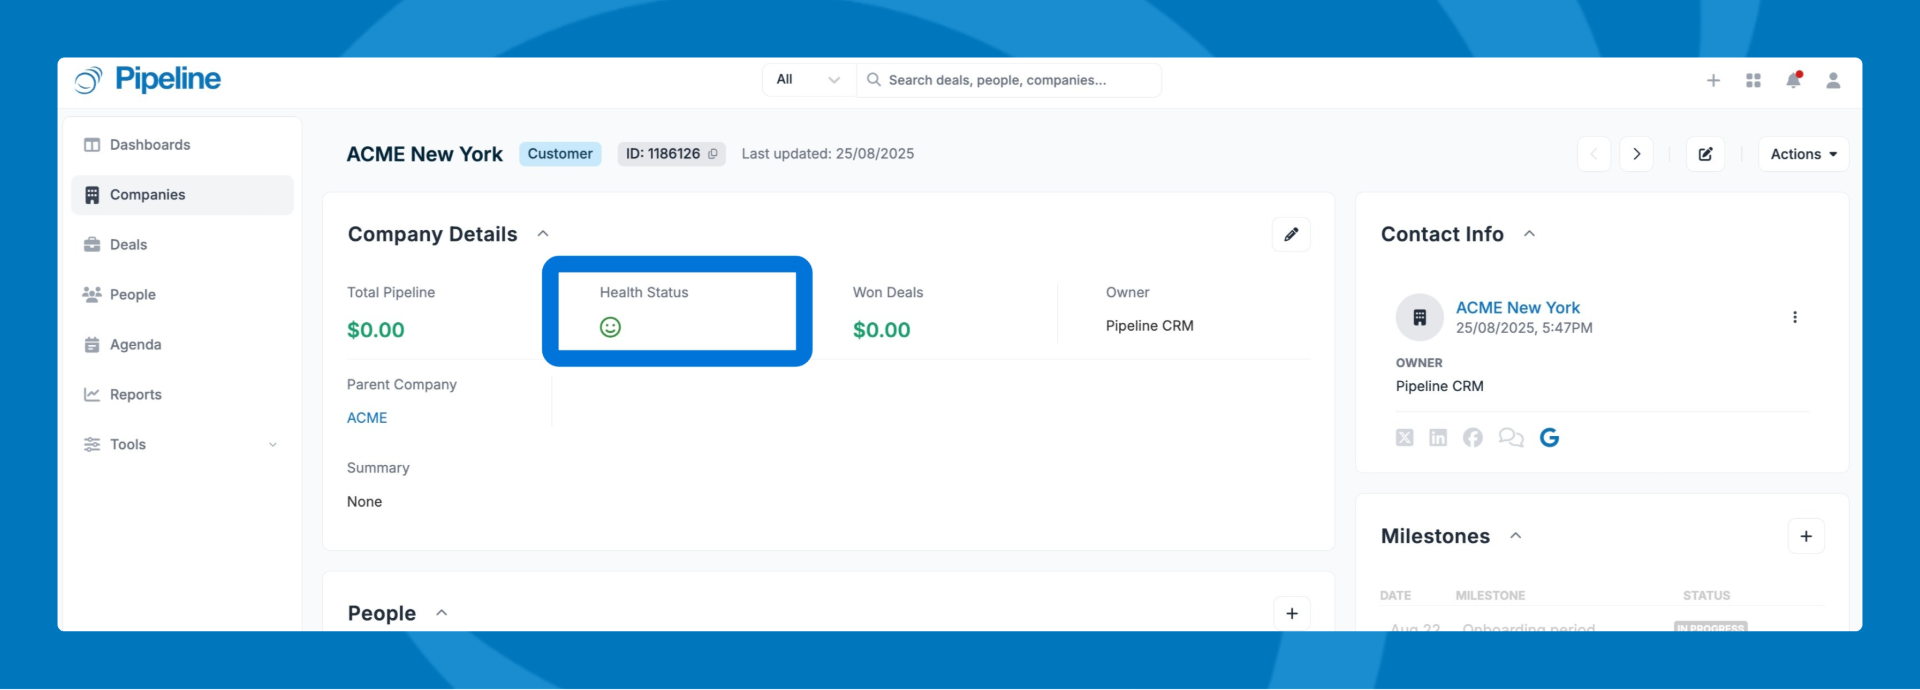Screen dimensions: 1920x690
Task: Click the STATUS column header in Milestones
Action: [x=1706, y=596]
